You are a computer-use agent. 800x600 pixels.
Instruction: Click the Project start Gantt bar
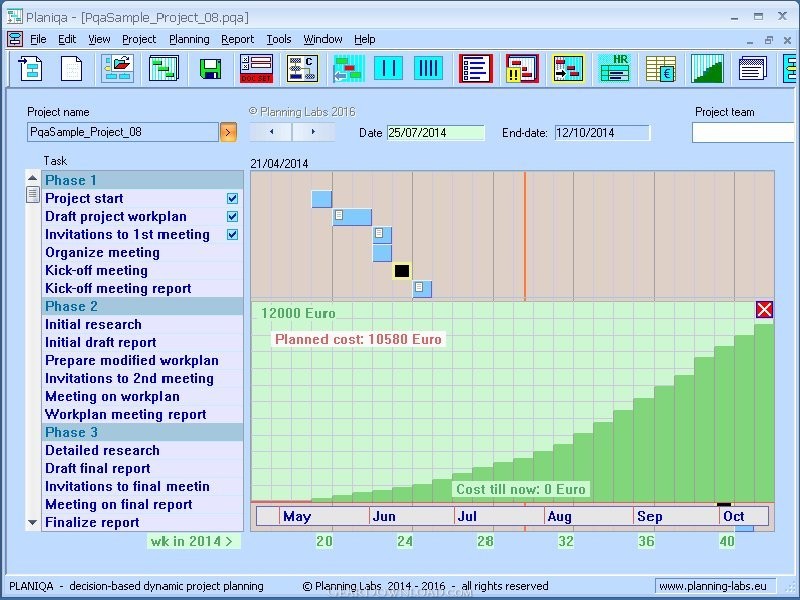(321, 199)
